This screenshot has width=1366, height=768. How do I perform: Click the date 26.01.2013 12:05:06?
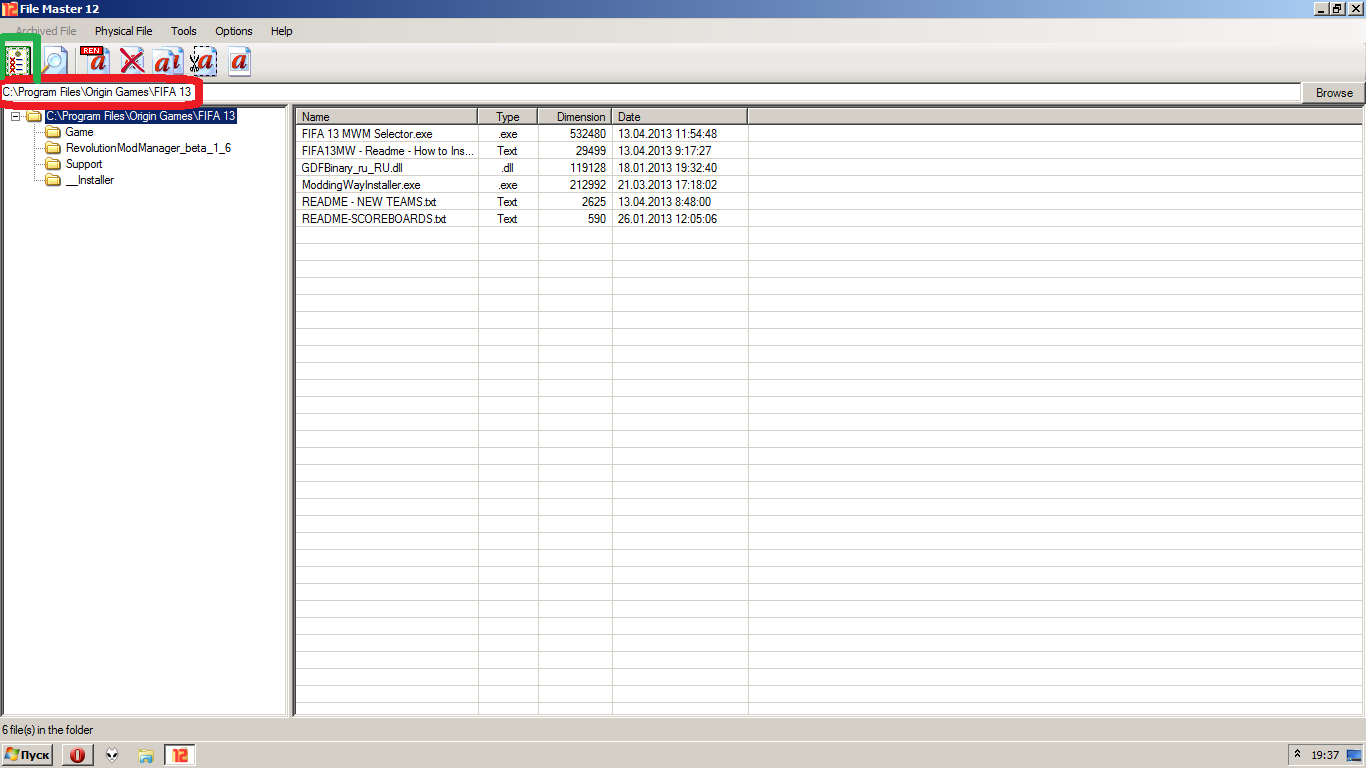coord(667,219)
